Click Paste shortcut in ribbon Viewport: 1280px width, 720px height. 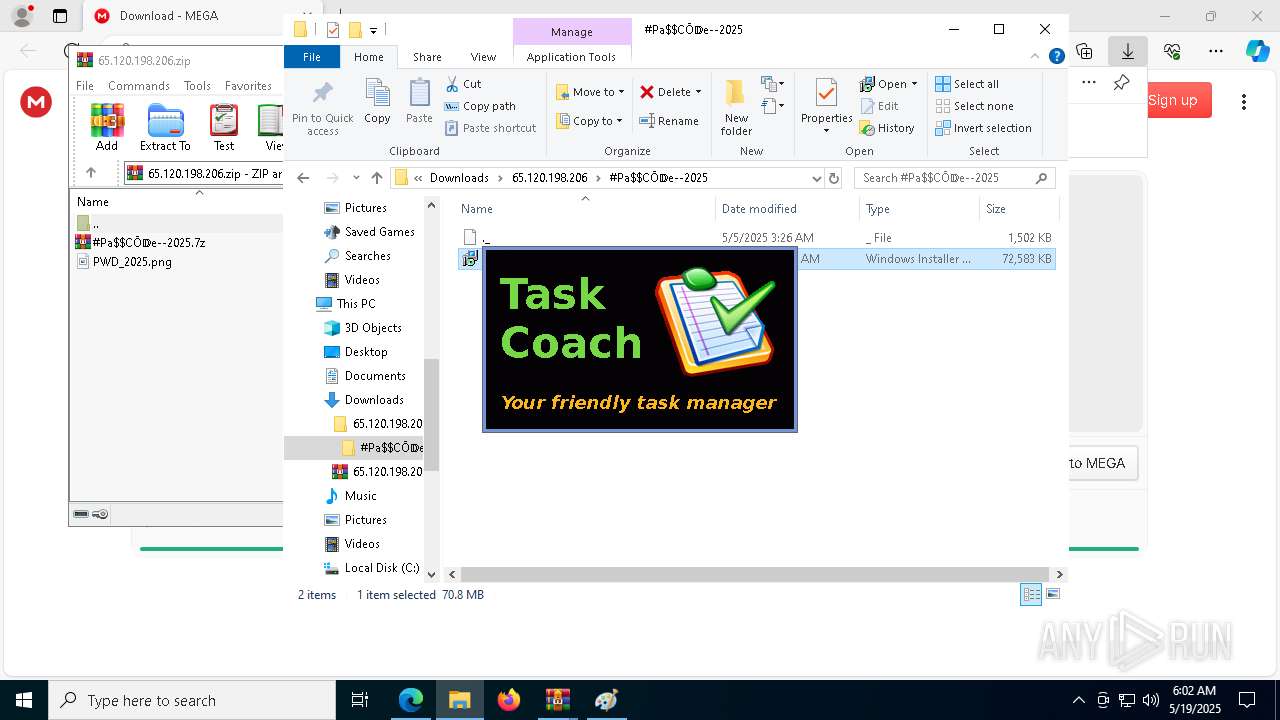(x=490, y=128)
